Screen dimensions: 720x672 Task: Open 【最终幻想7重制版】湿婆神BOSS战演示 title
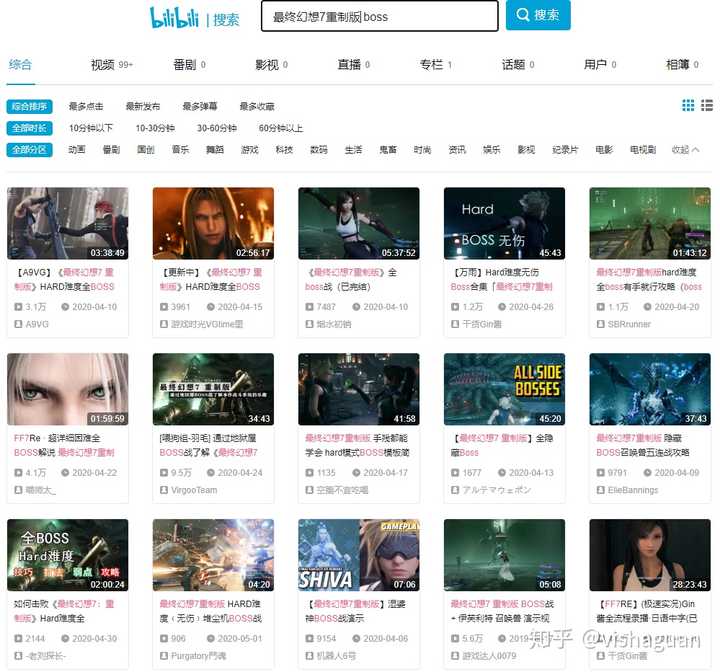tap(355, 611)
